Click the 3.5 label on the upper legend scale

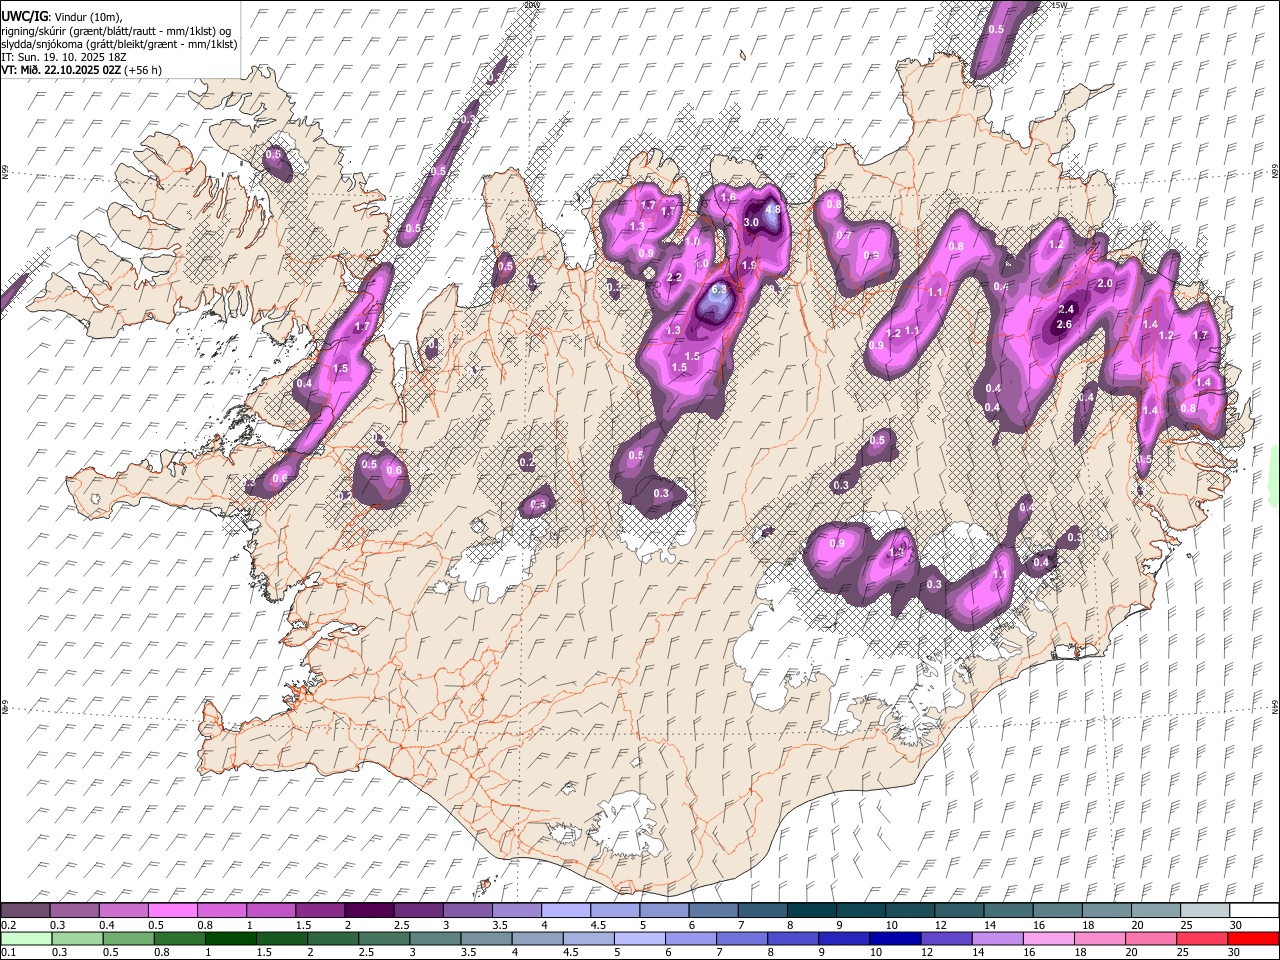499,925
